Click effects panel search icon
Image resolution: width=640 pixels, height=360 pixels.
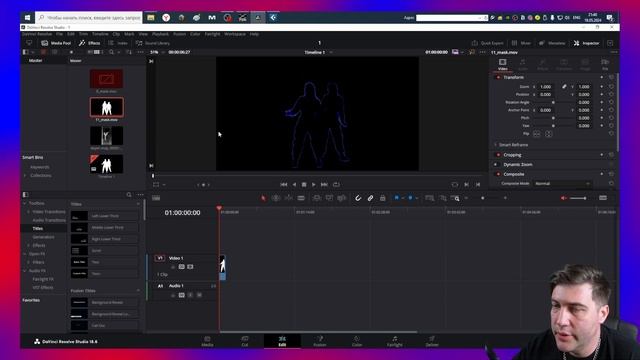129,195
